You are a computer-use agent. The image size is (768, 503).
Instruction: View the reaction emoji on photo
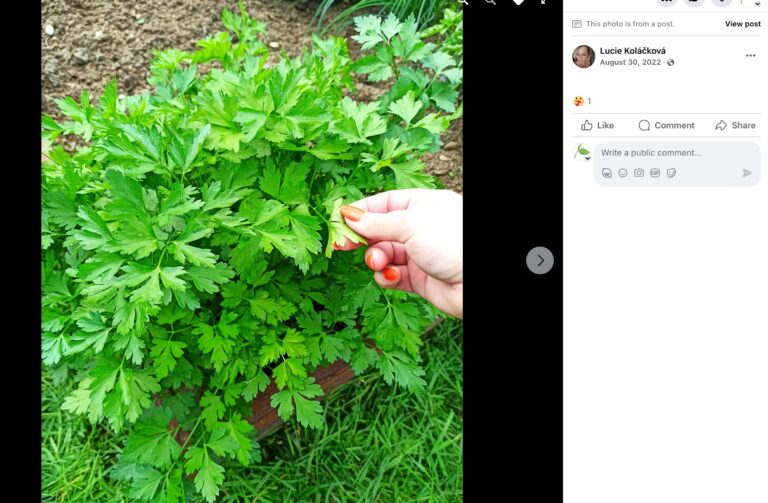click(578, 101)
